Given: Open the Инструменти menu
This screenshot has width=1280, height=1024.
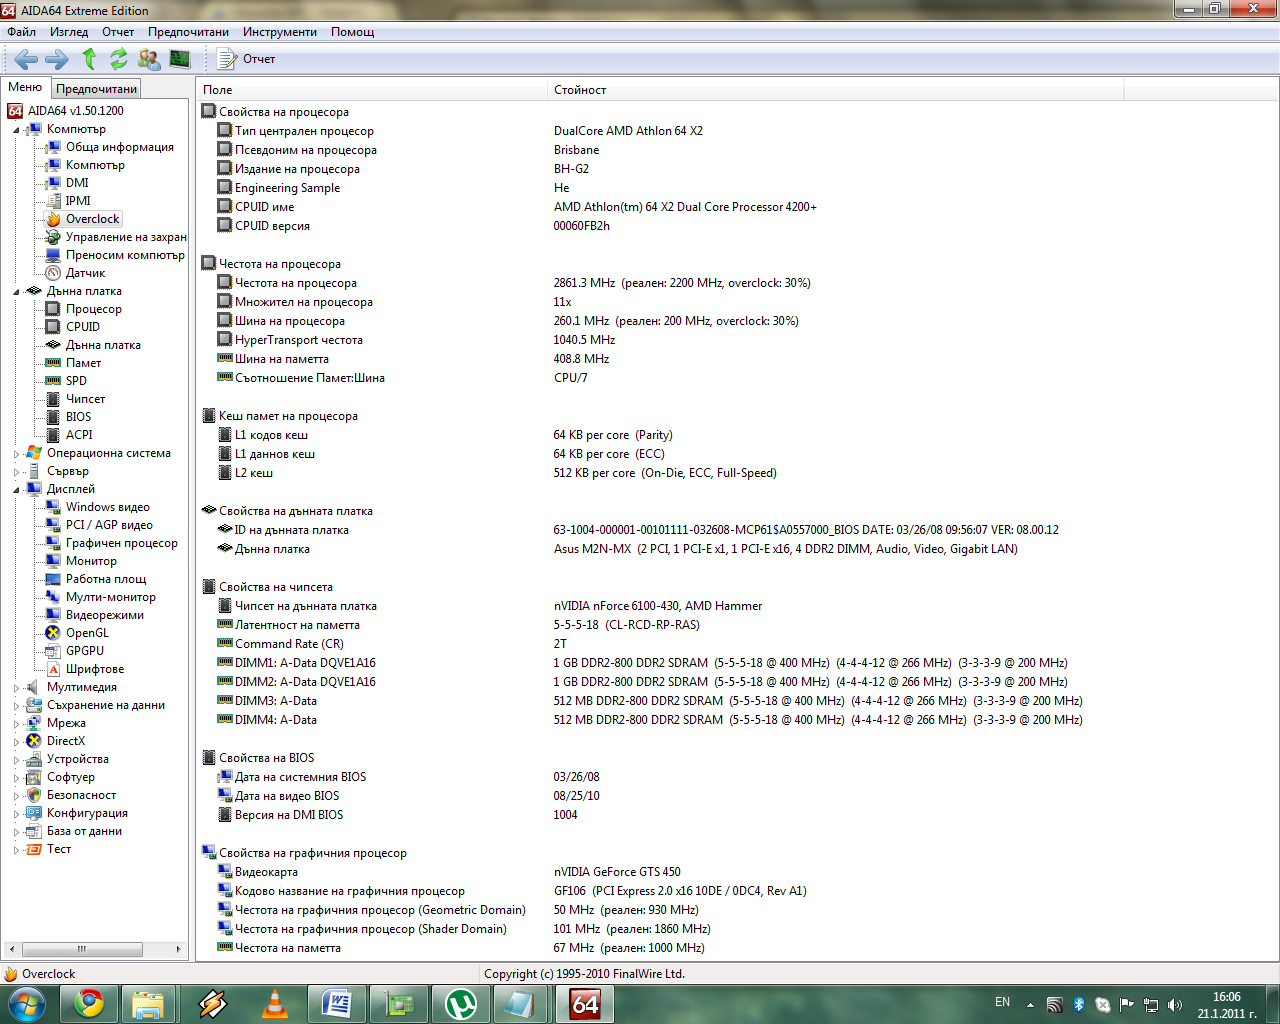Looking at the screenshot, I should (279, 32).
